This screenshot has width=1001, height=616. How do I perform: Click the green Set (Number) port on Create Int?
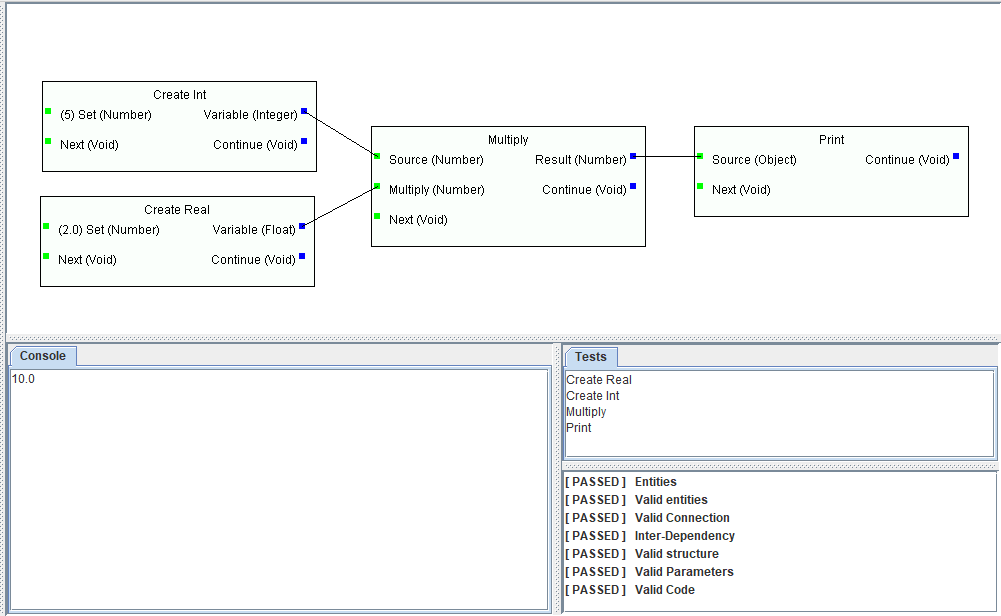[48, 111]
